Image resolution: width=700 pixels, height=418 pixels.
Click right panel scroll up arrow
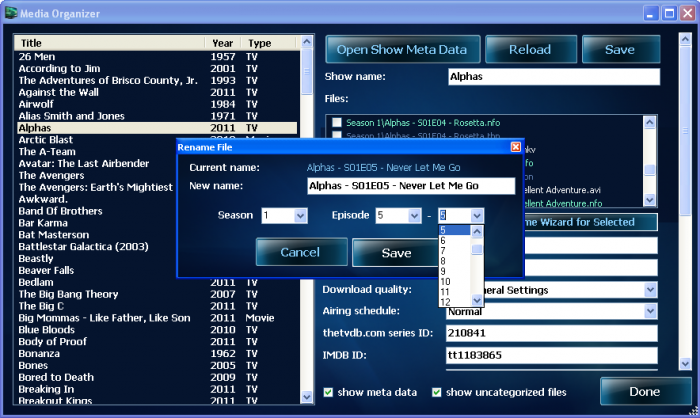685,39
